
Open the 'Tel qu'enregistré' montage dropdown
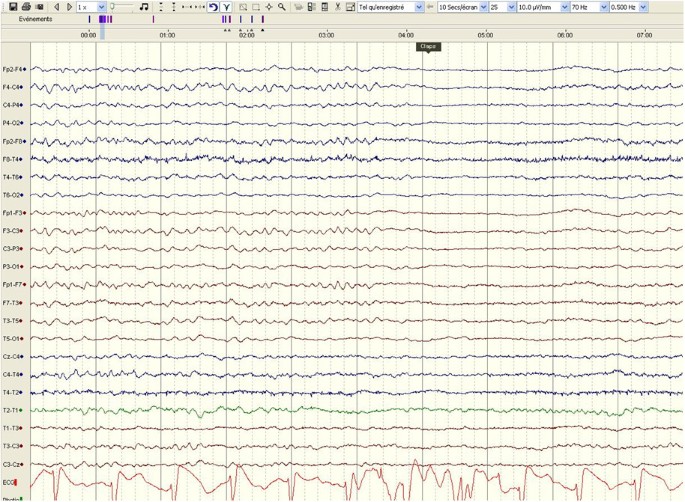[x=391, y=7]
